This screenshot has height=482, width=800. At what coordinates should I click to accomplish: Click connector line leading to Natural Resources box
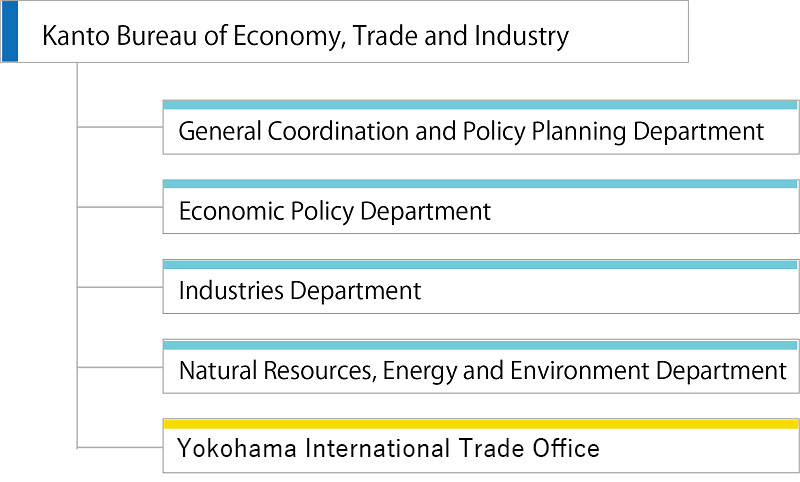pyautogui.click(x=120, y=367)
